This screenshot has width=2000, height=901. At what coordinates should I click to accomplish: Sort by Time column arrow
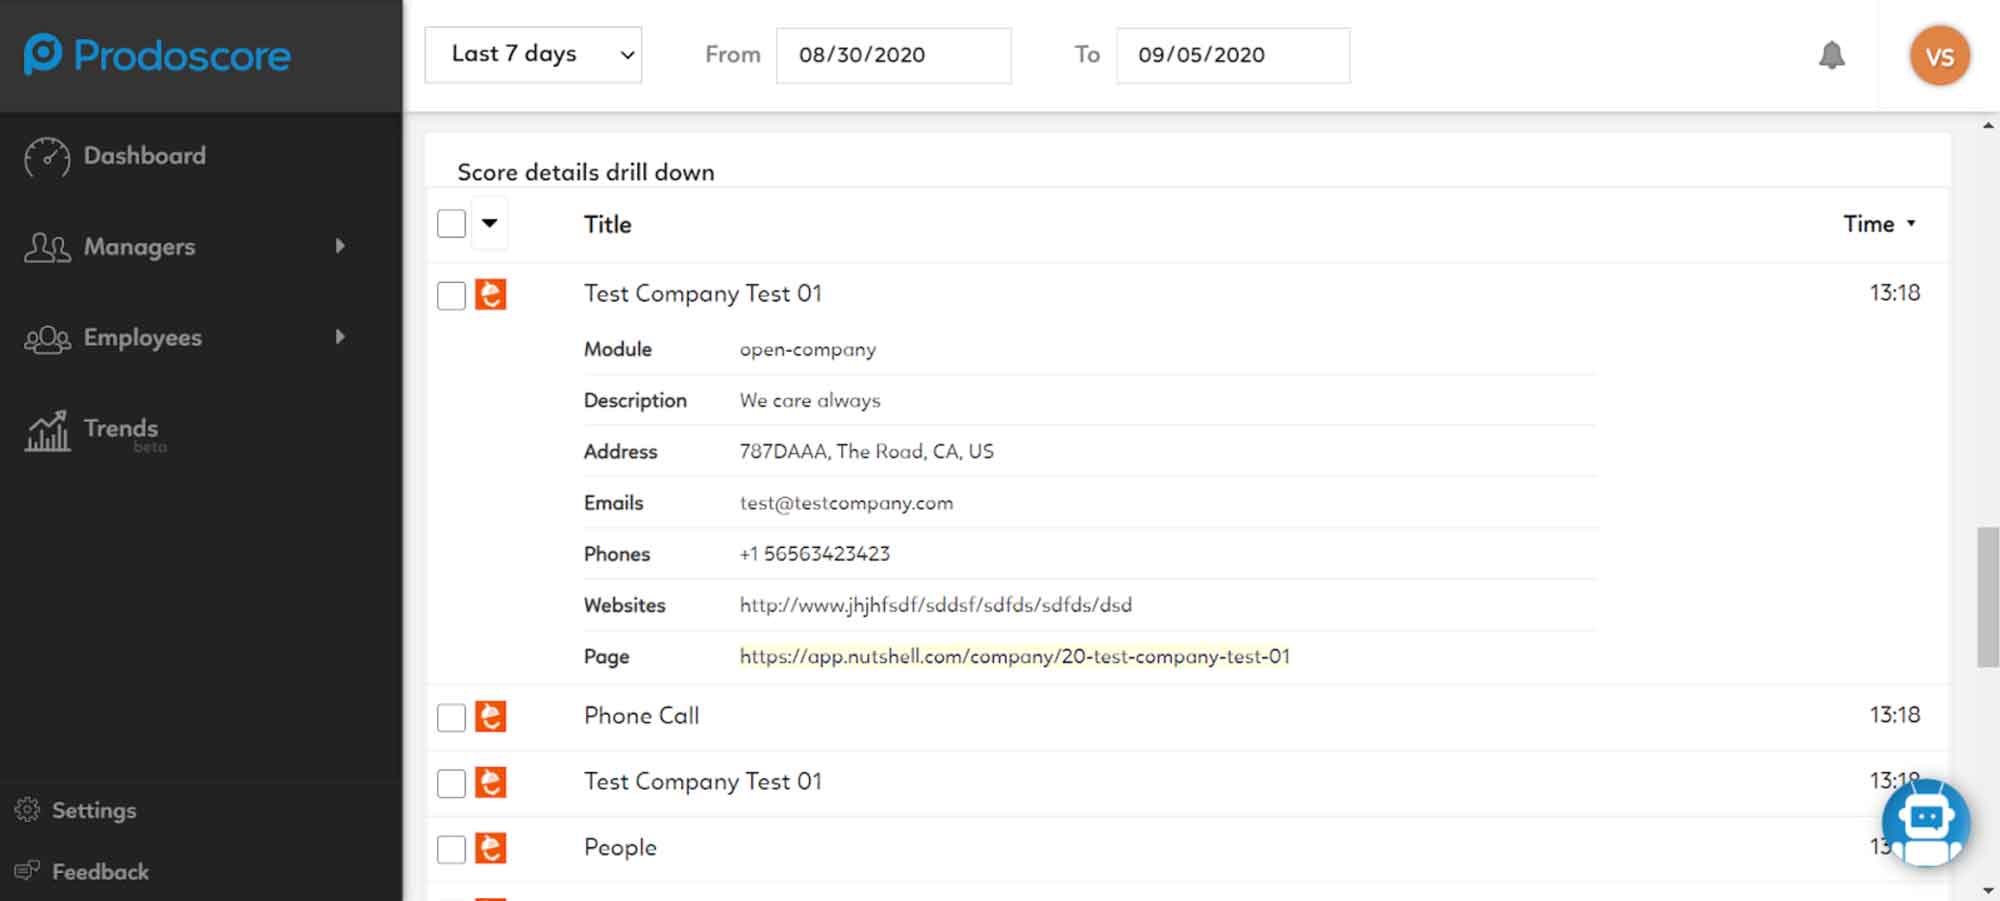(x=1911, y=223)
